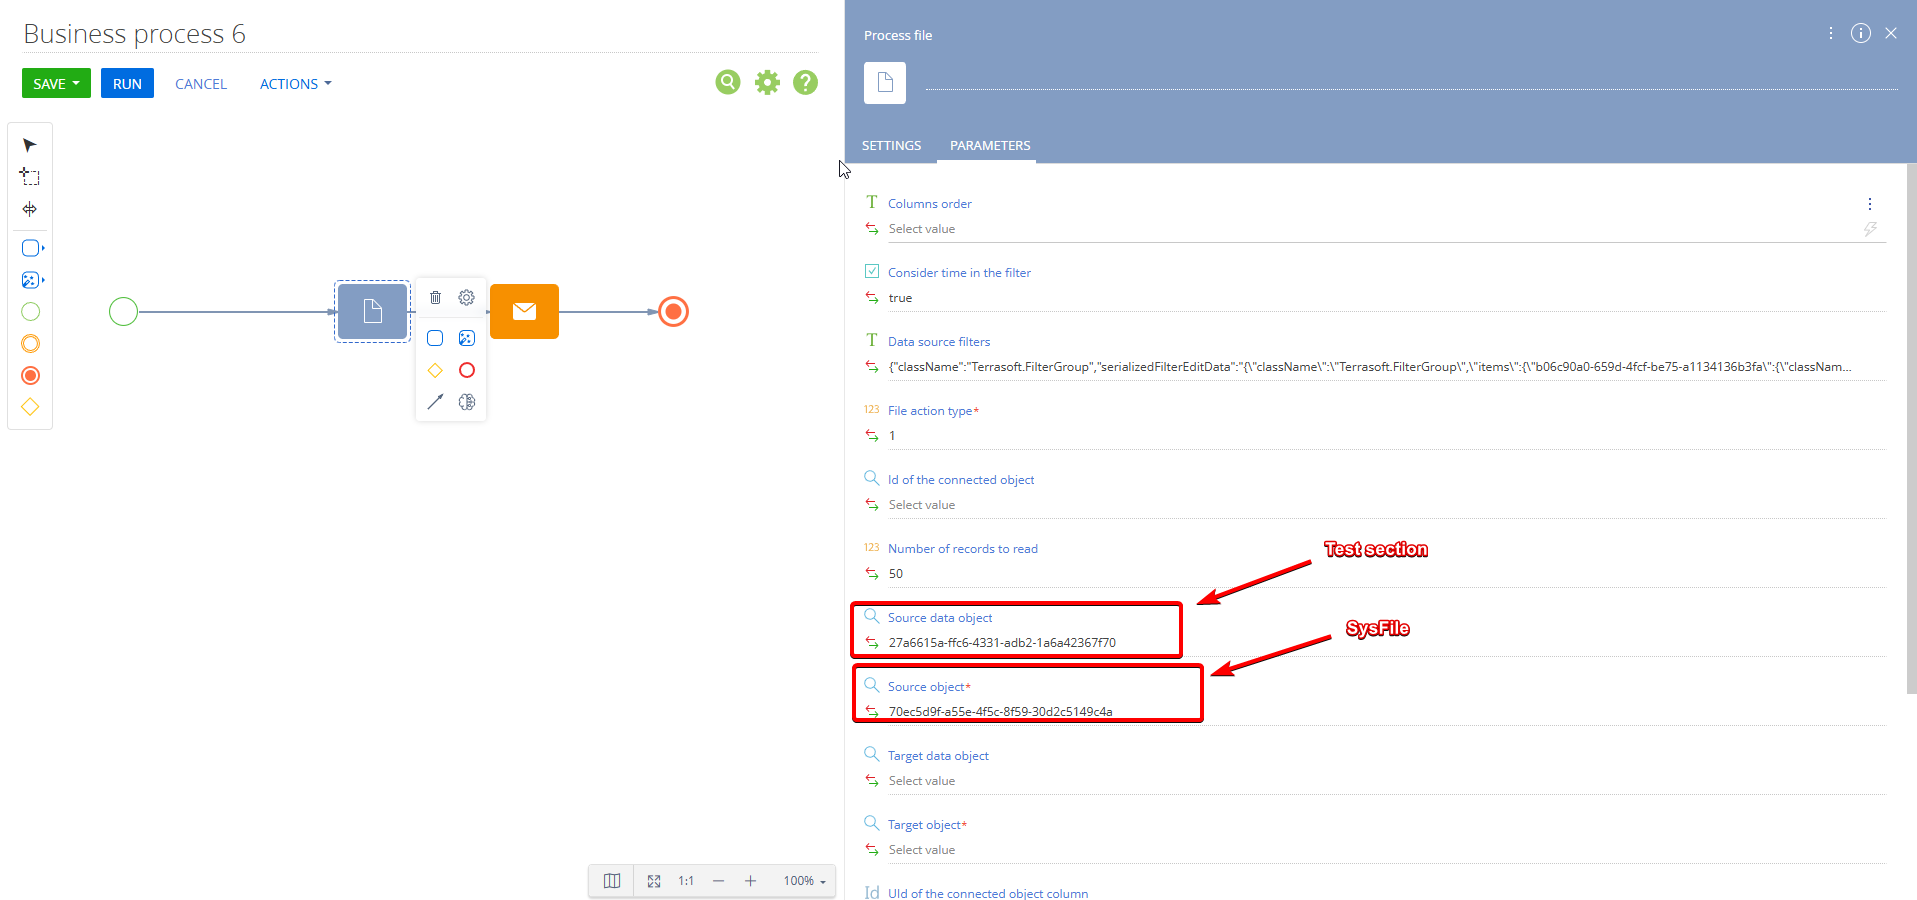Click the zoom in plus button

click(750, 881)
